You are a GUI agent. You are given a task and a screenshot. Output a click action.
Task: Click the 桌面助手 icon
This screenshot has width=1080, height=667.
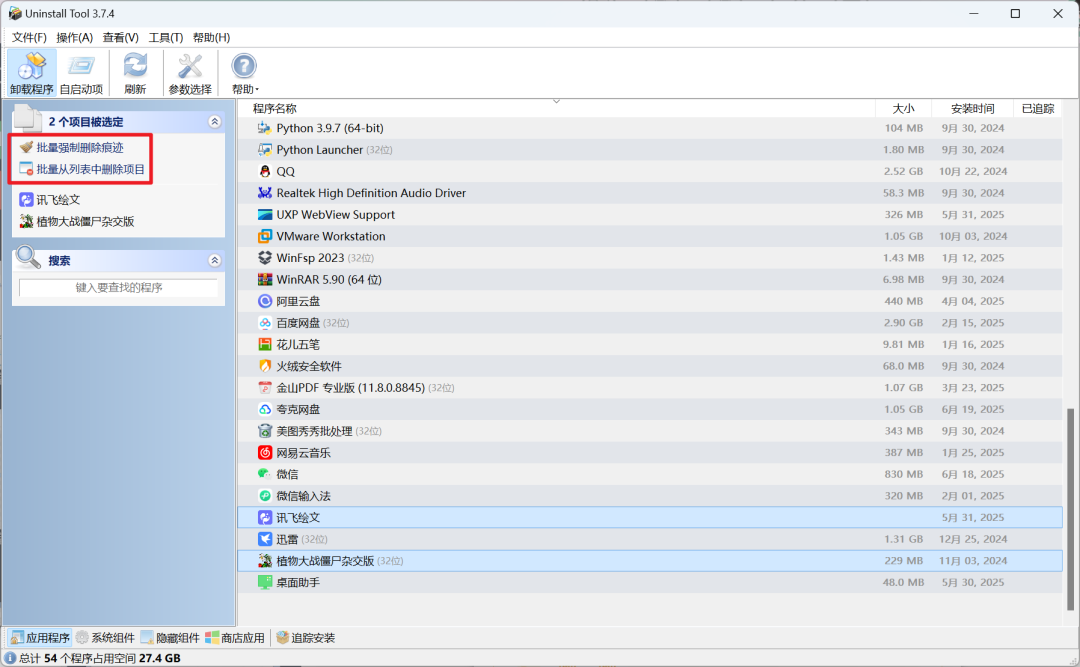pos(264,582)
